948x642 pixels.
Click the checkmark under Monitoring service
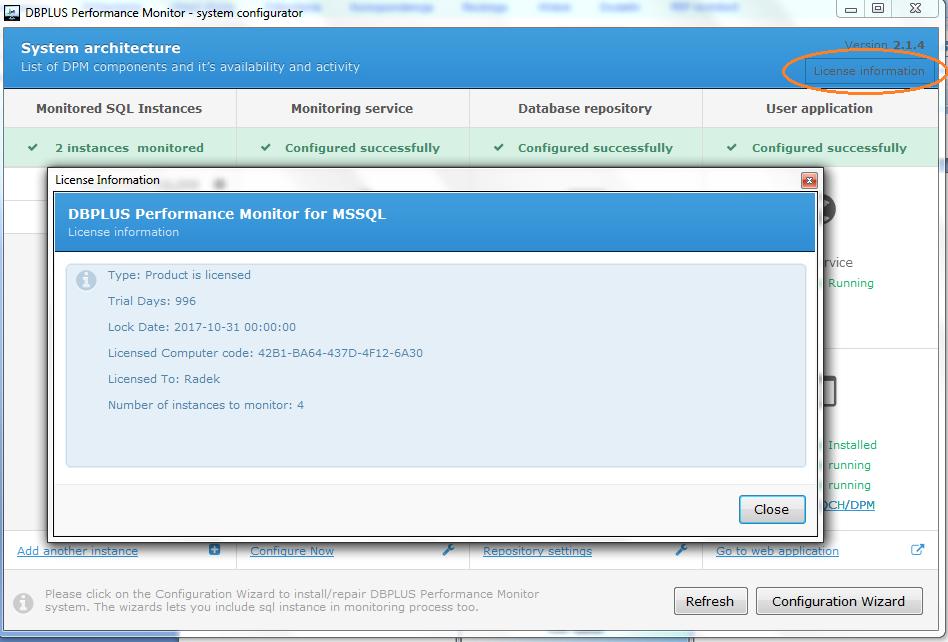tap(265, 147)
